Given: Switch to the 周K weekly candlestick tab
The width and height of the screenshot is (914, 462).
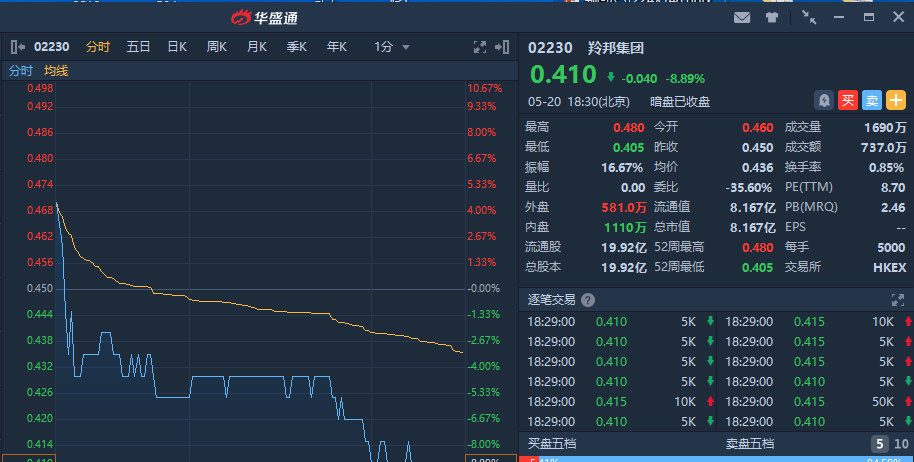Looking at the screenshot, I should [x=216, y=47].
